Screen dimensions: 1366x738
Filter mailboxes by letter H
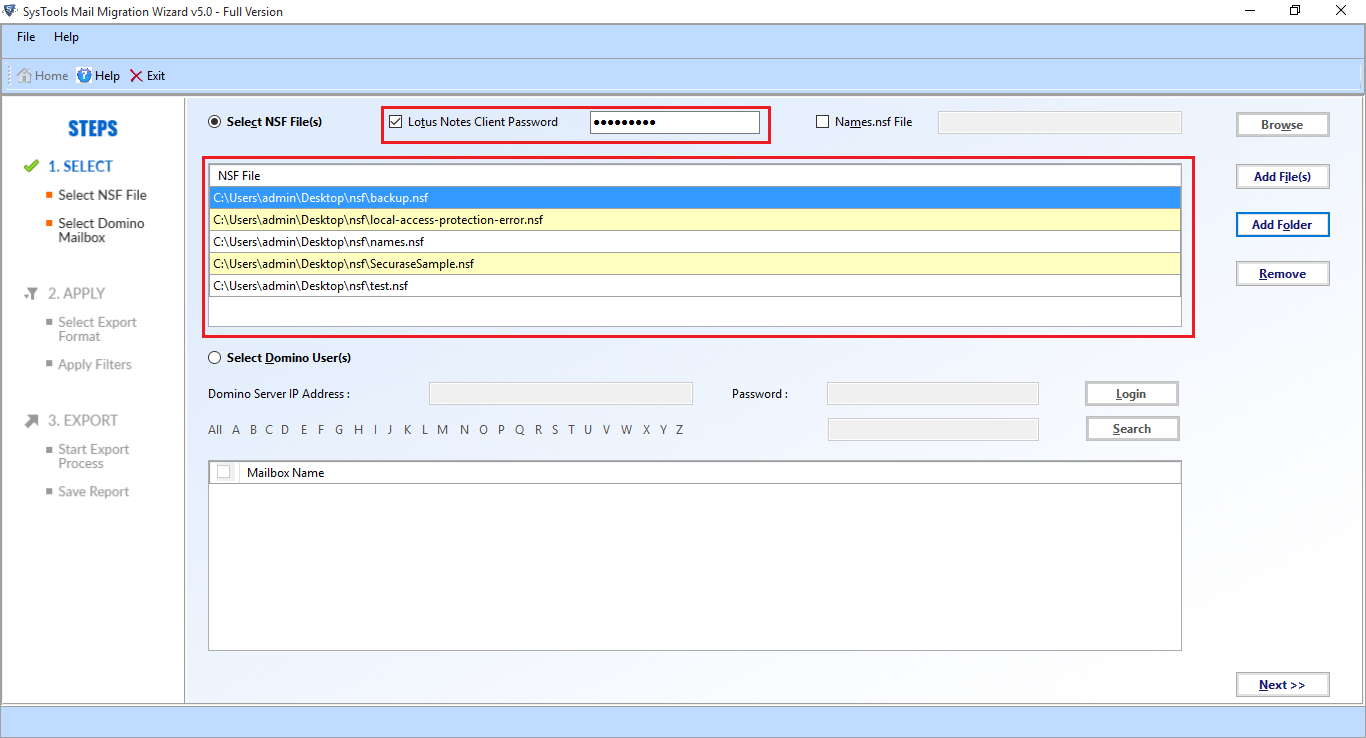pyautogui.click(x=359, y=430)
